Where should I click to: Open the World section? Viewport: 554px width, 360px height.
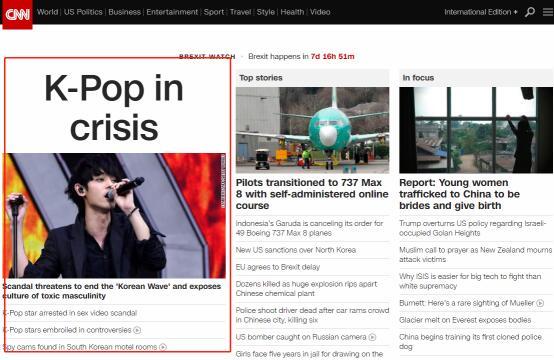pos(47,12)
